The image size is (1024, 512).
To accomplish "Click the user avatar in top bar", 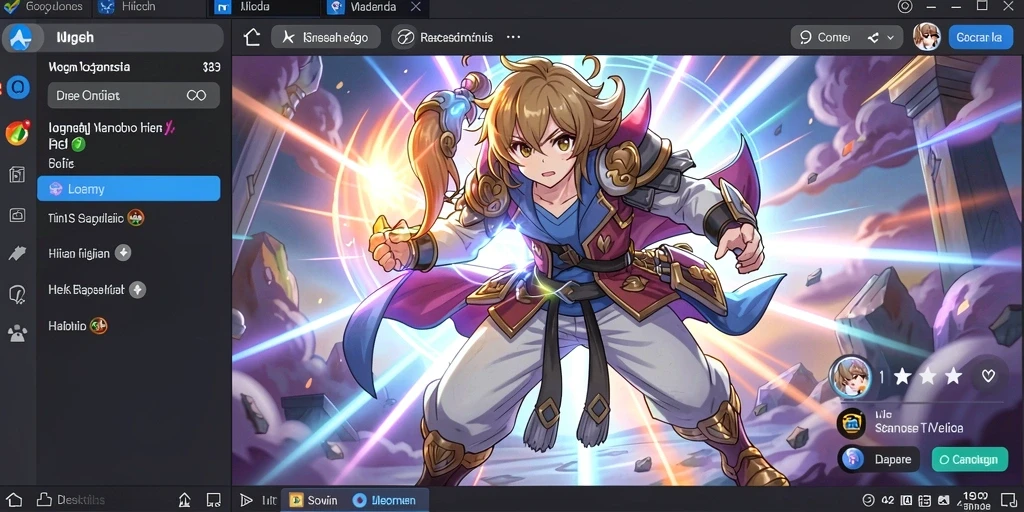I will pos(926,37).
